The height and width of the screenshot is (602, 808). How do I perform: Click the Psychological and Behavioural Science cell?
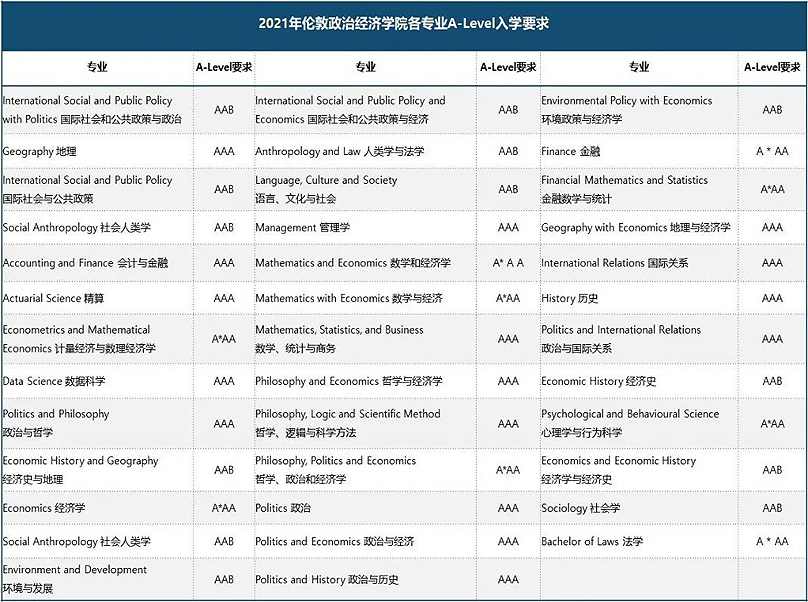pyautogui.click(x=631, y=423)
